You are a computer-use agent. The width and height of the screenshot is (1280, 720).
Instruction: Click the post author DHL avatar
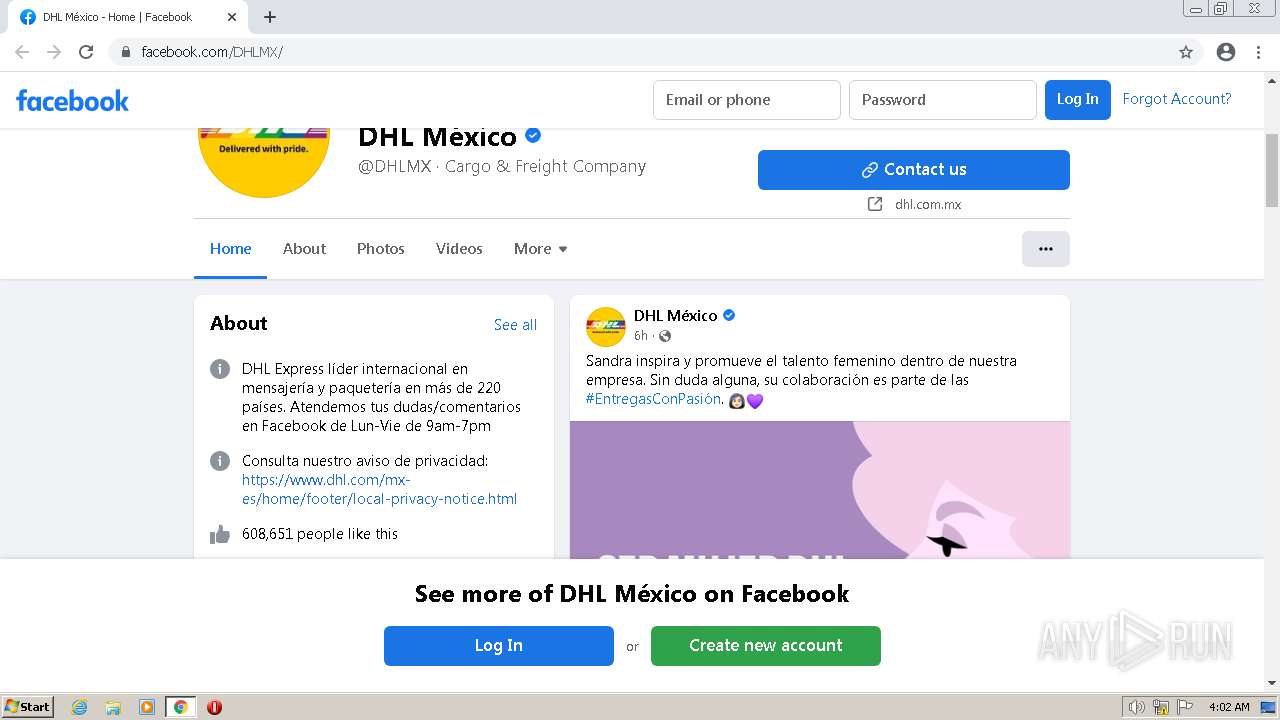[x=606, y=326]
